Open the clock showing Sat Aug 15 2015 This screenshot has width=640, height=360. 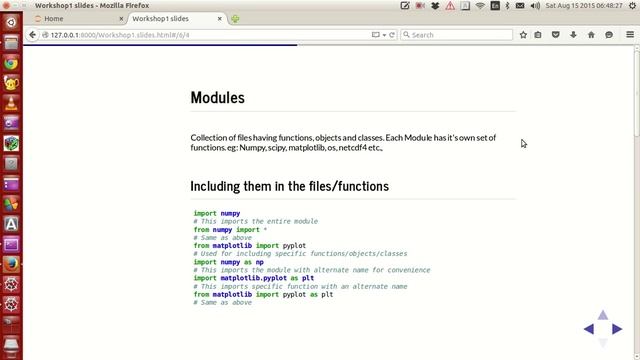pos(584,6)
